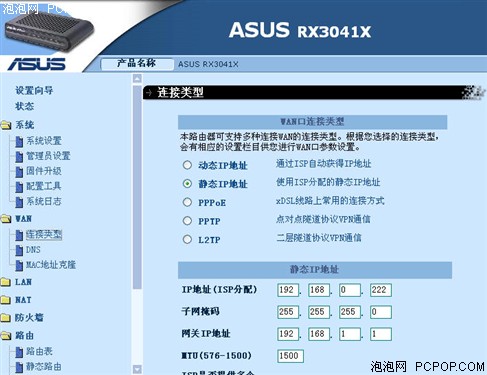Expand the LAN menu section
Screen dimensions: 487x375
pos(23,282)
